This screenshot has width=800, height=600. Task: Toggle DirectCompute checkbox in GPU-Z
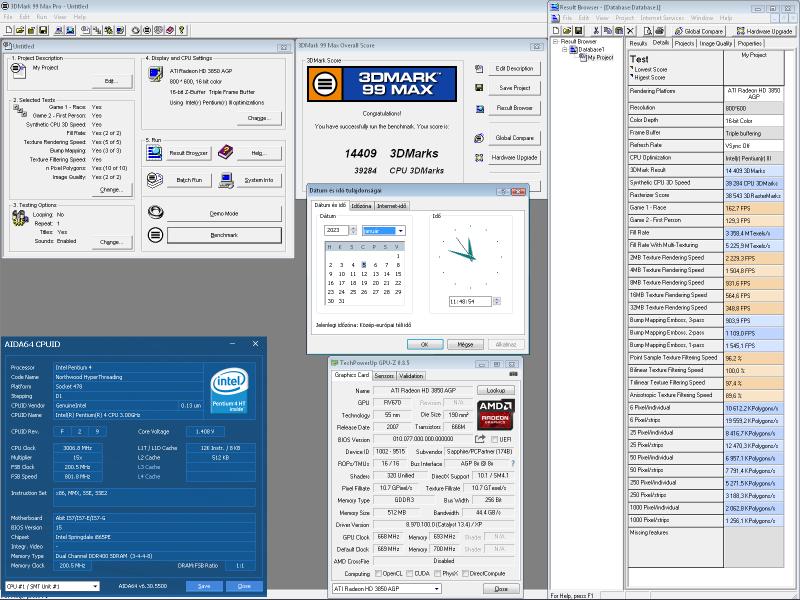[x=465, y=573]
